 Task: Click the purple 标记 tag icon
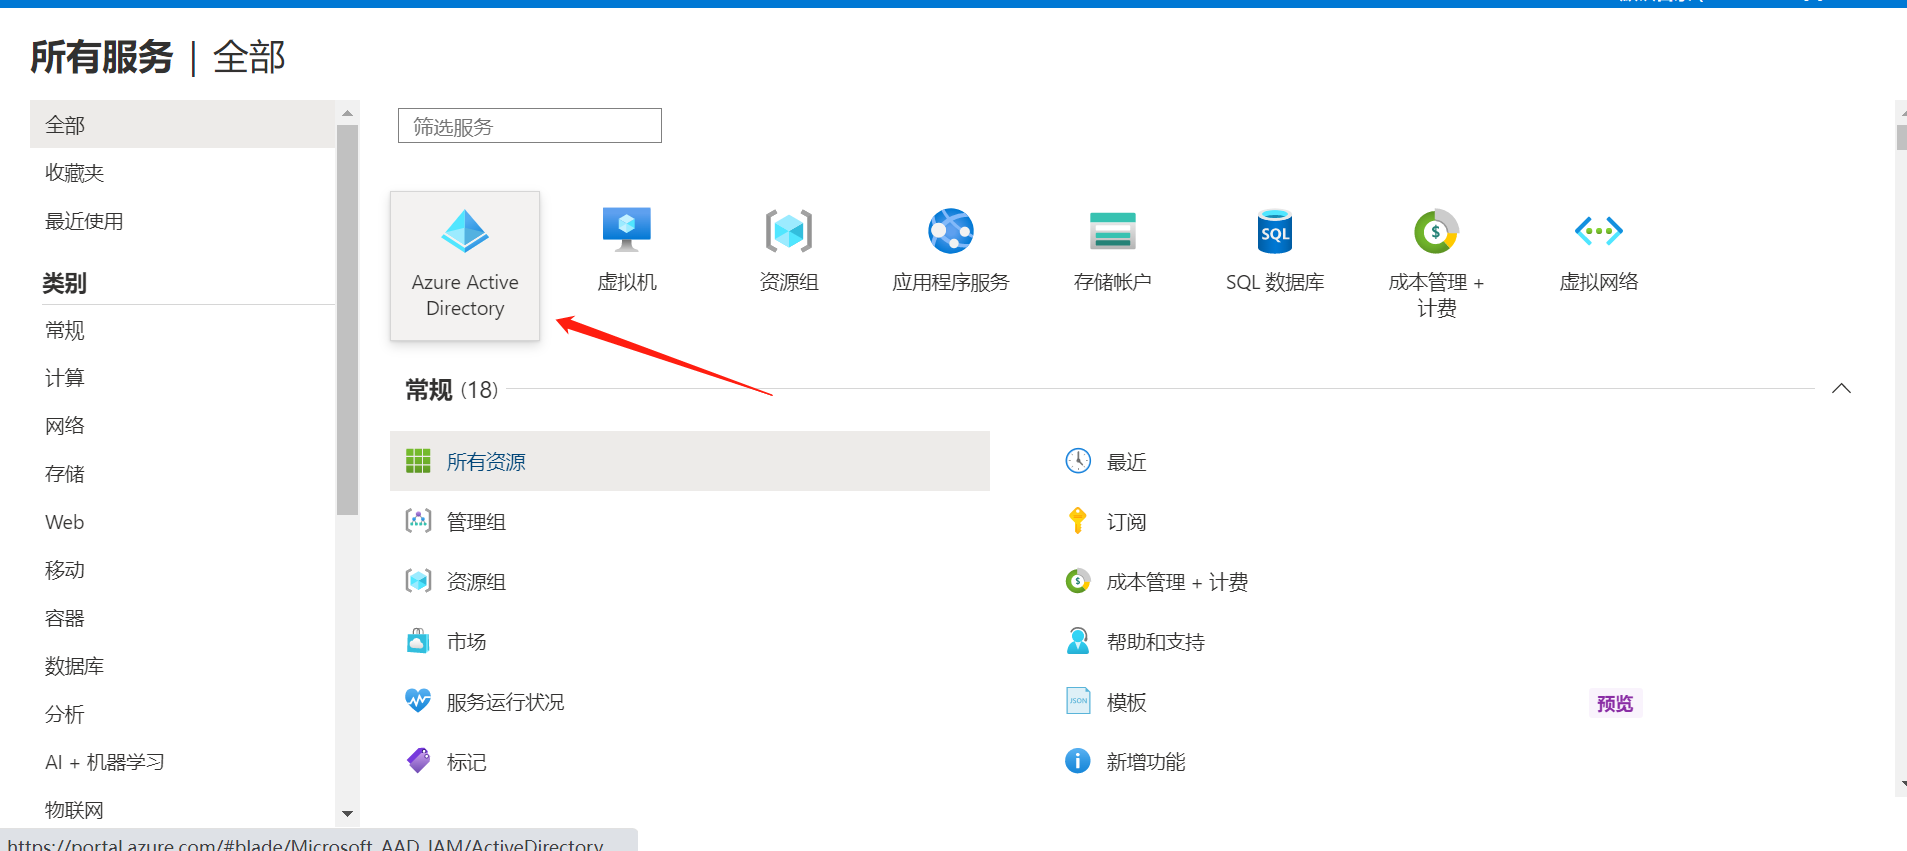point(418,761)
